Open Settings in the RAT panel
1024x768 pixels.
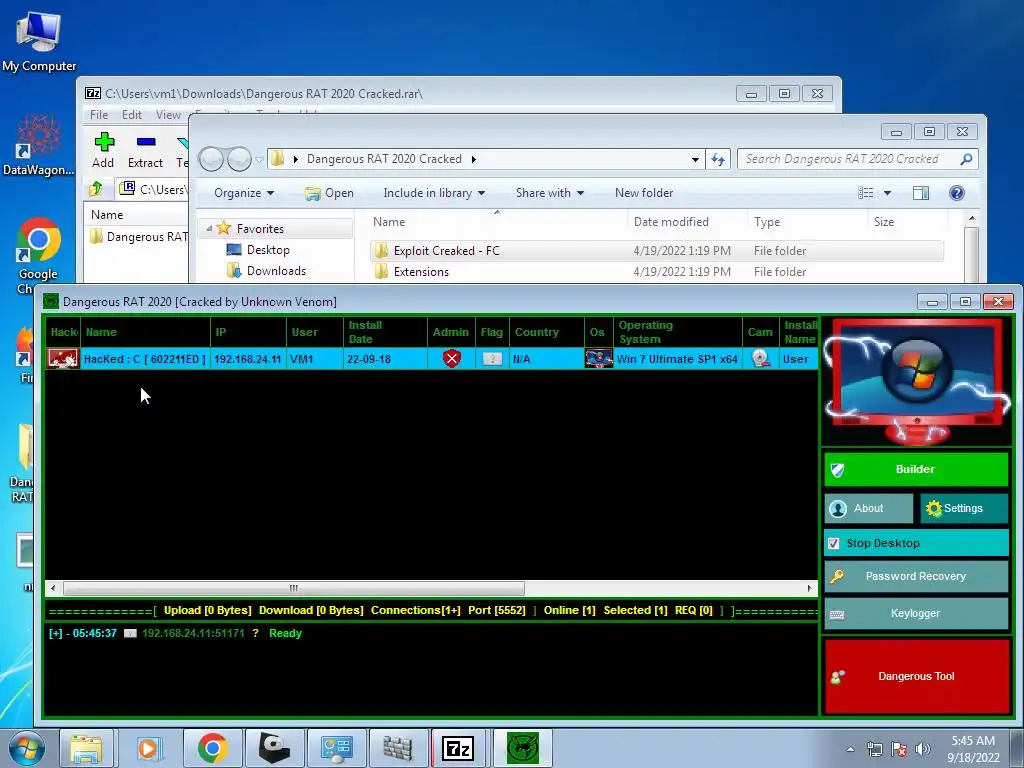964,508
